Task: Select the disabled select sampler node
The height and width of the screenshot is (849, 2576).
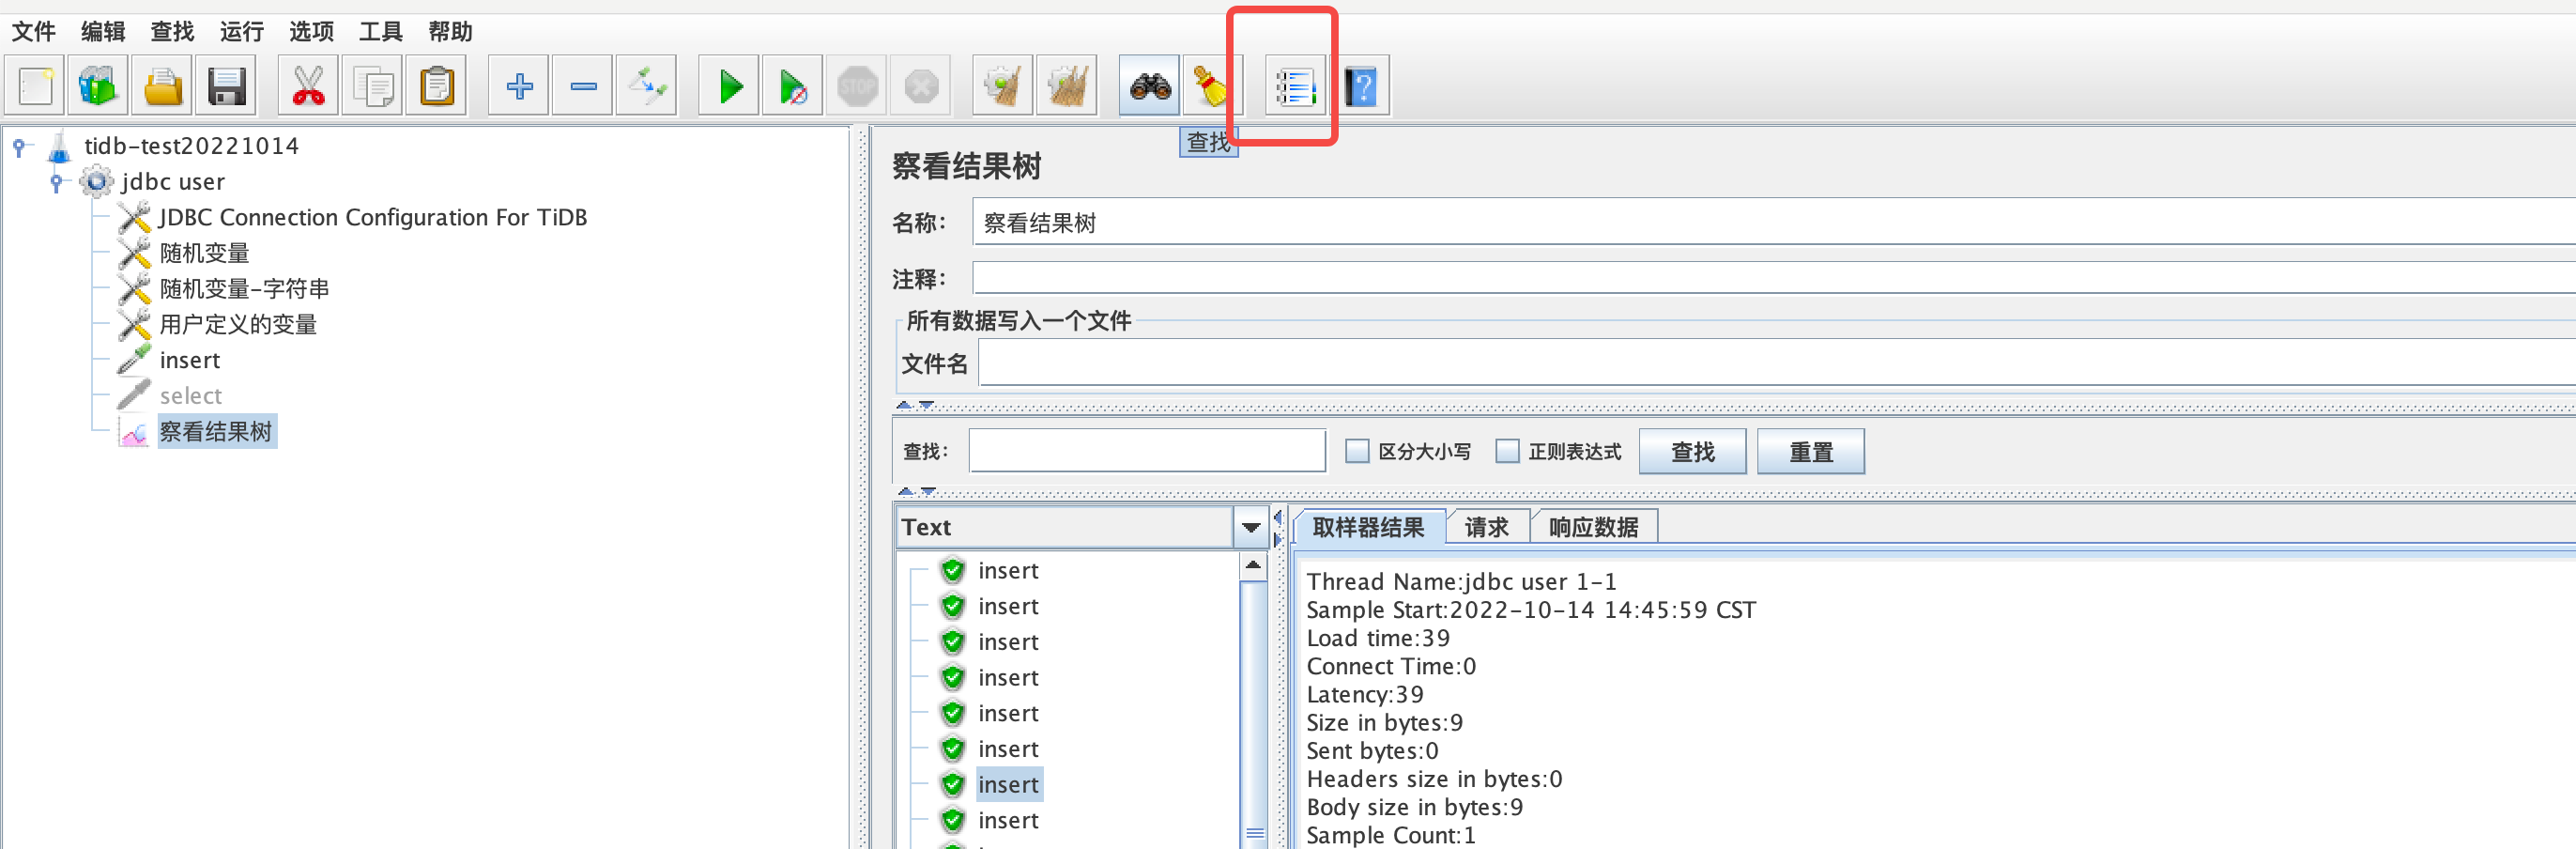Action: click(191, 396)
